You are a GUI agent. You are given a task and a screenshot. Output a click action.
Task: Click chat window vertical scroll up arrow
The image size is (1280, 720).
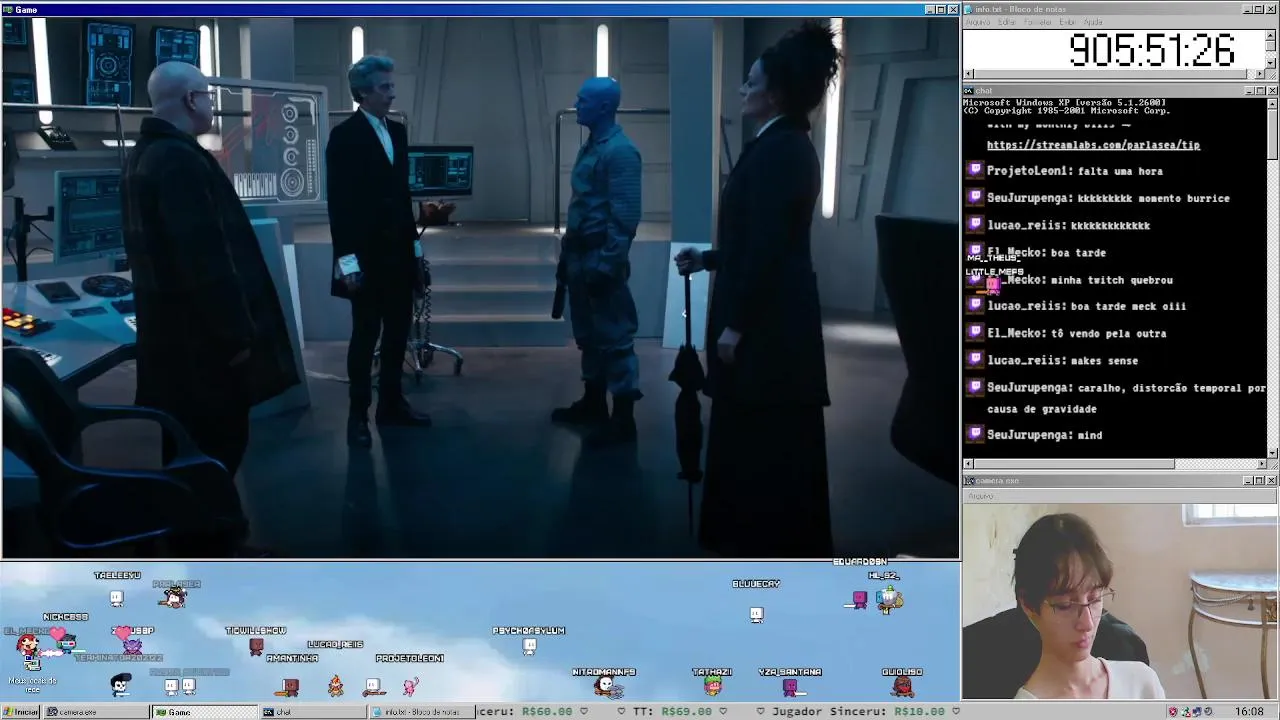pyautogui.click(x=1271, y=103)
